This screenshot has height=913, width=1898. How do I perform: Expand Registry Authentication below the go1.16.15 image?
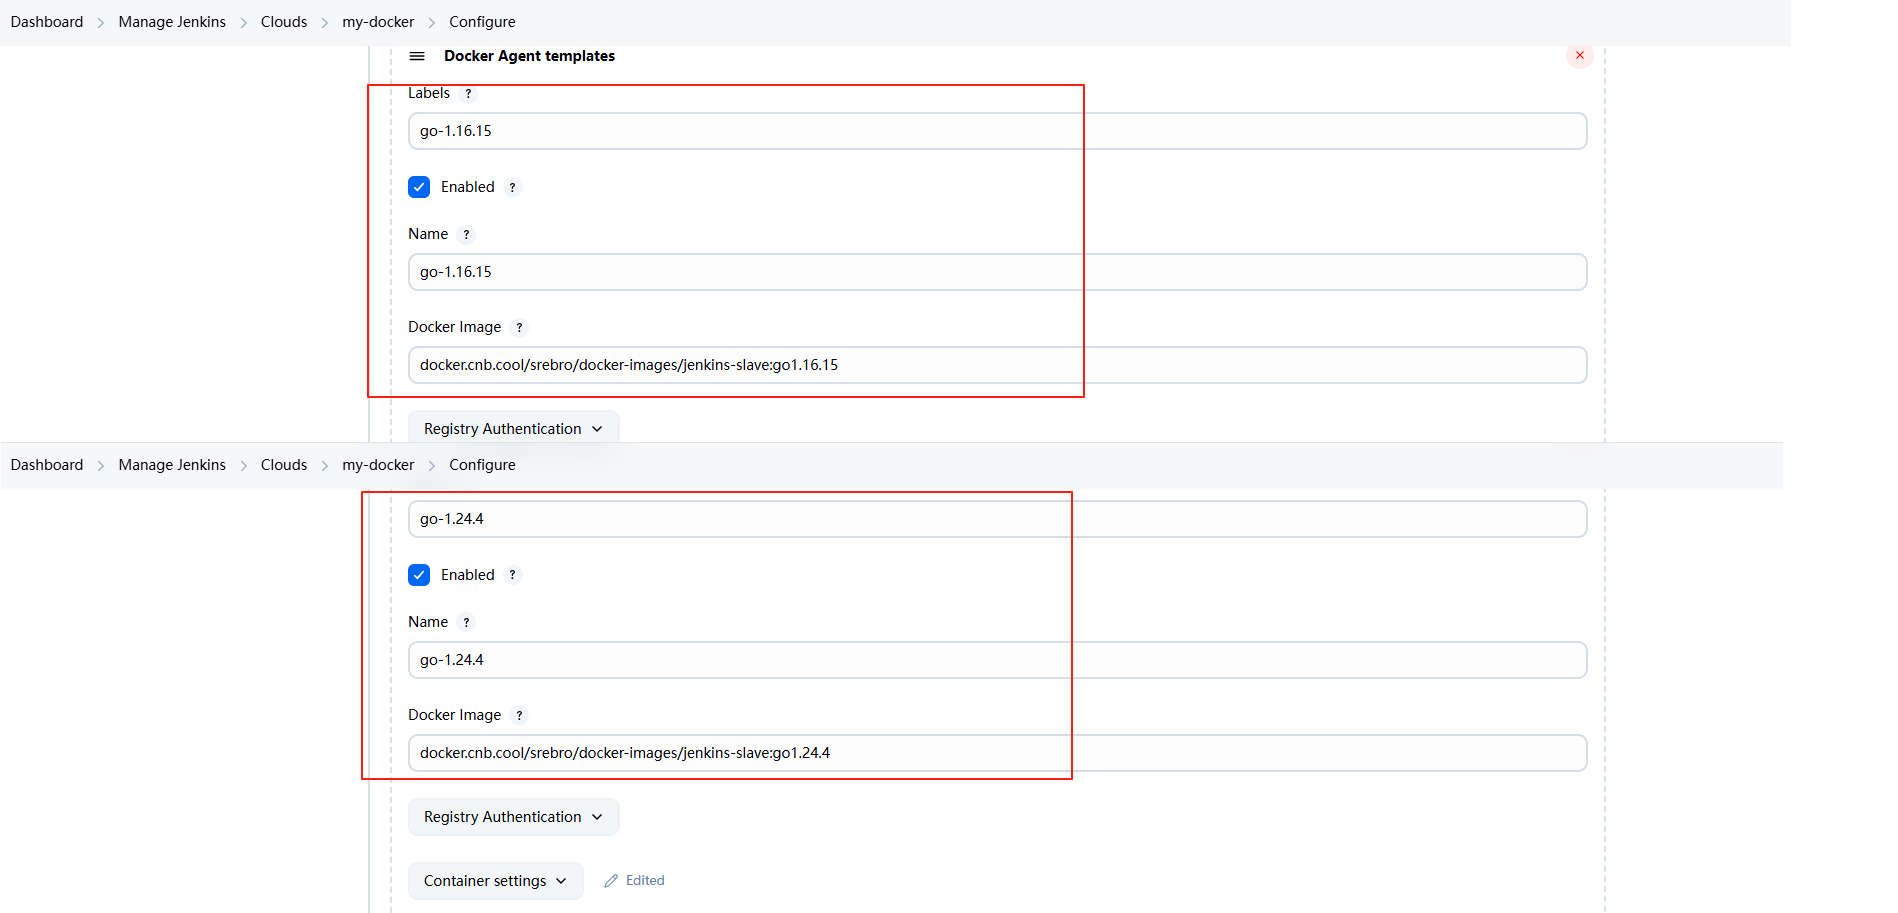(513, 429)
